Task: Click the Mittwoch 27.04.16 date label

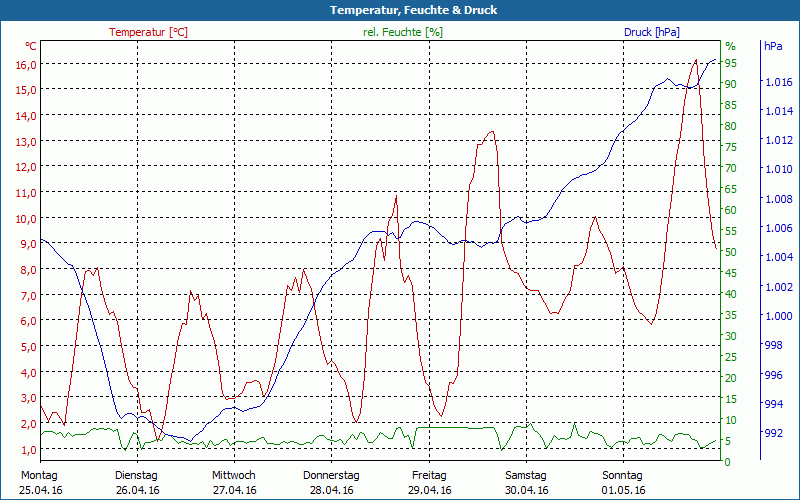Action: click(234, 482)
